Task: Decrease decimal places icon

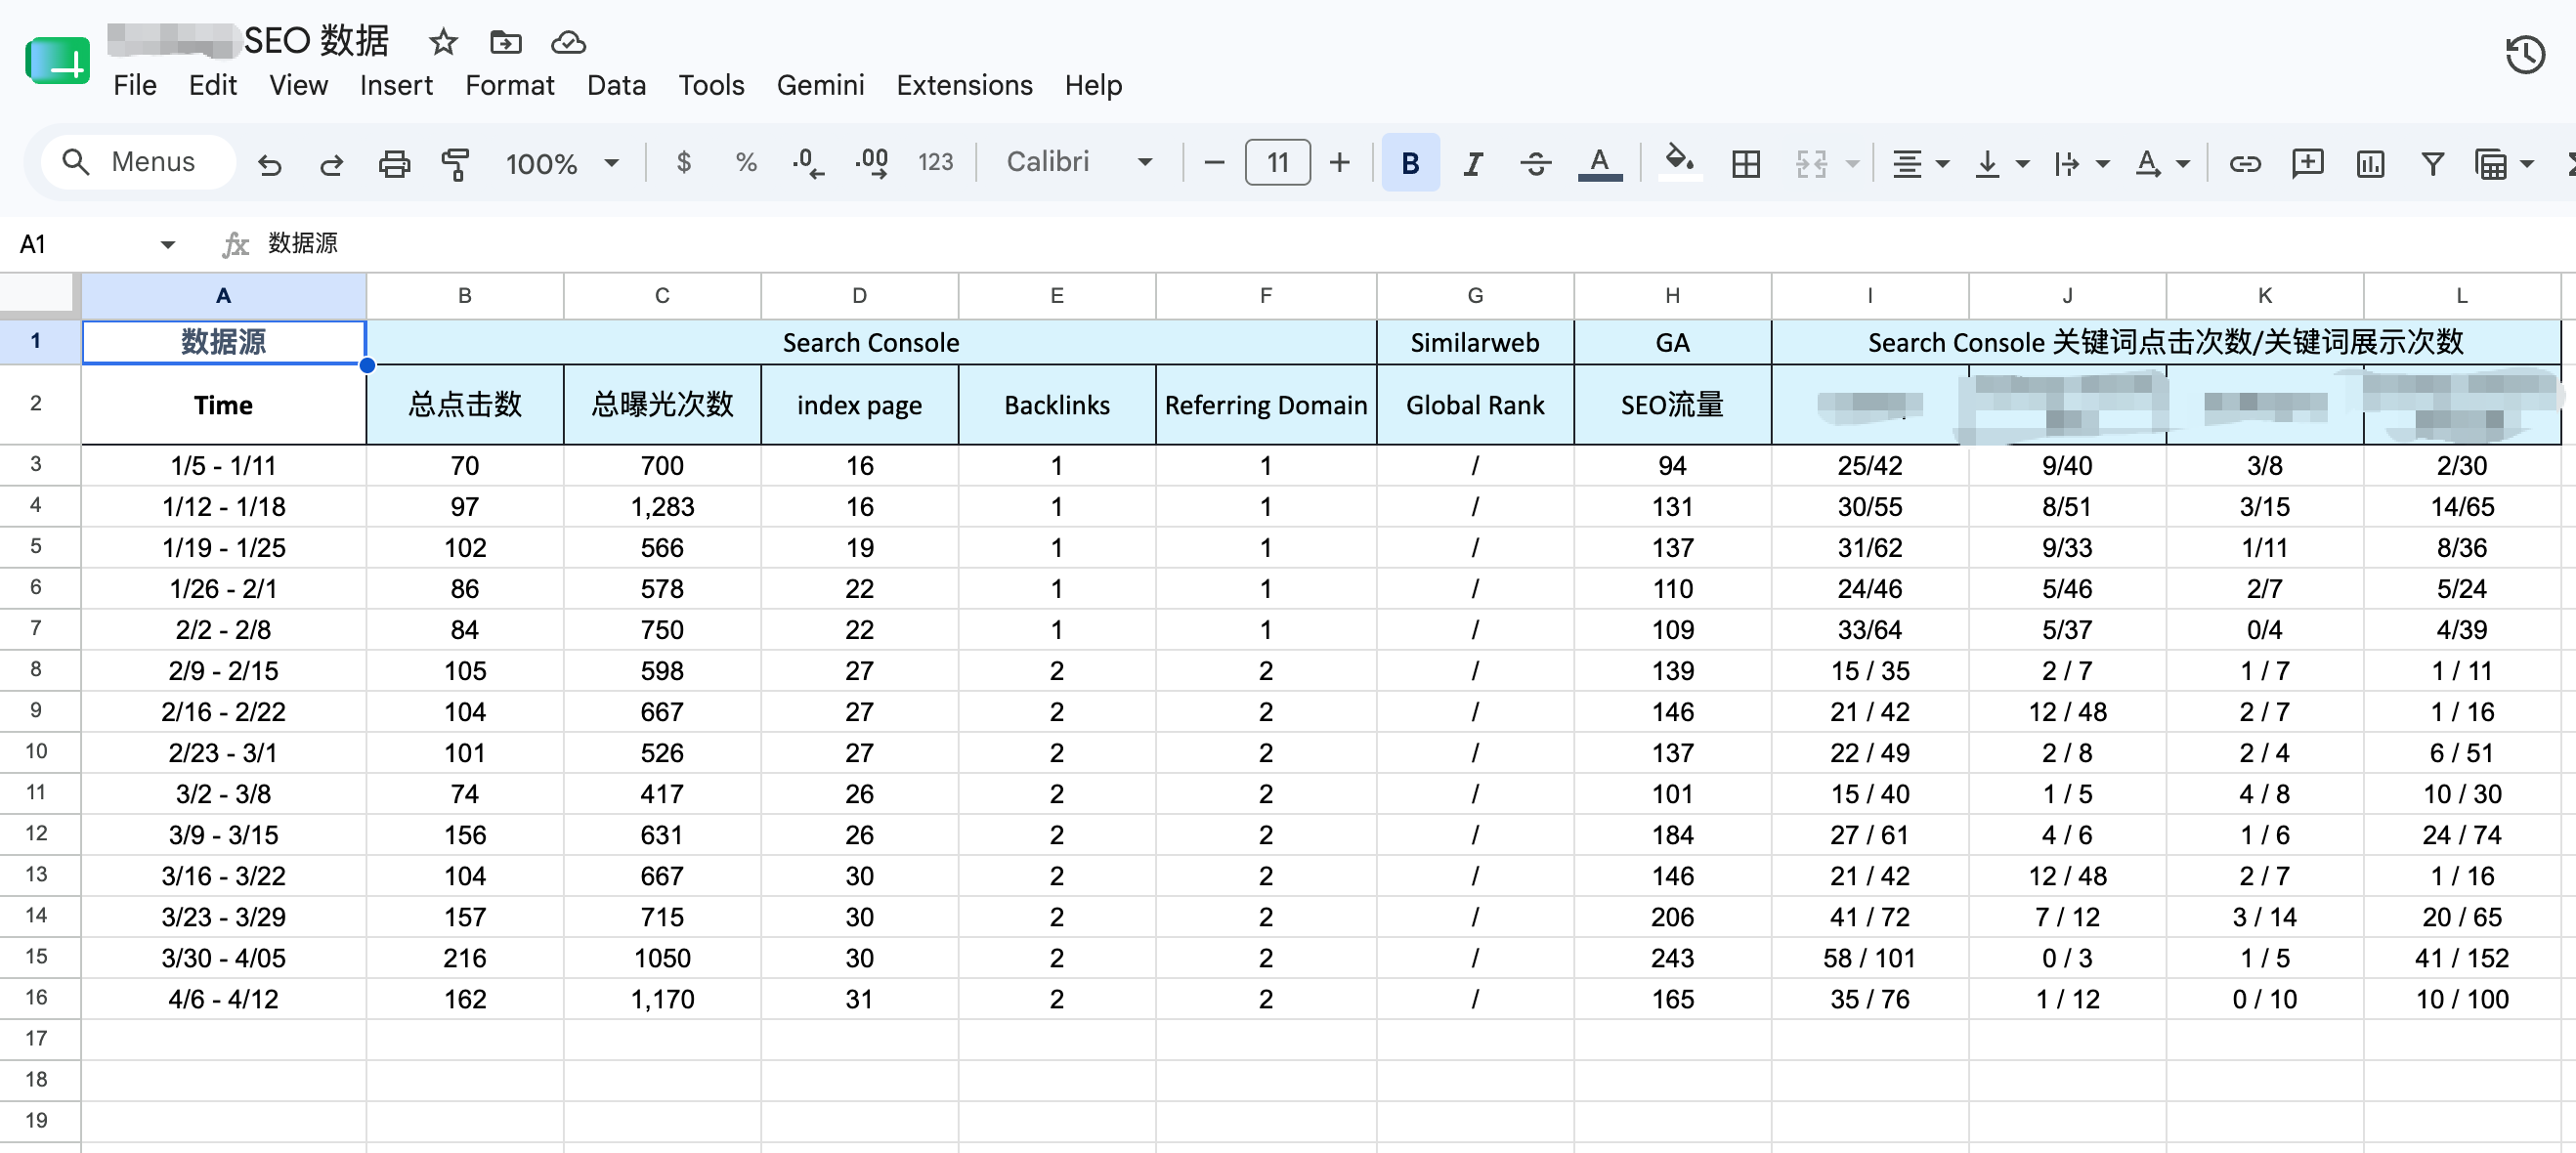Action: pos(808,162)
